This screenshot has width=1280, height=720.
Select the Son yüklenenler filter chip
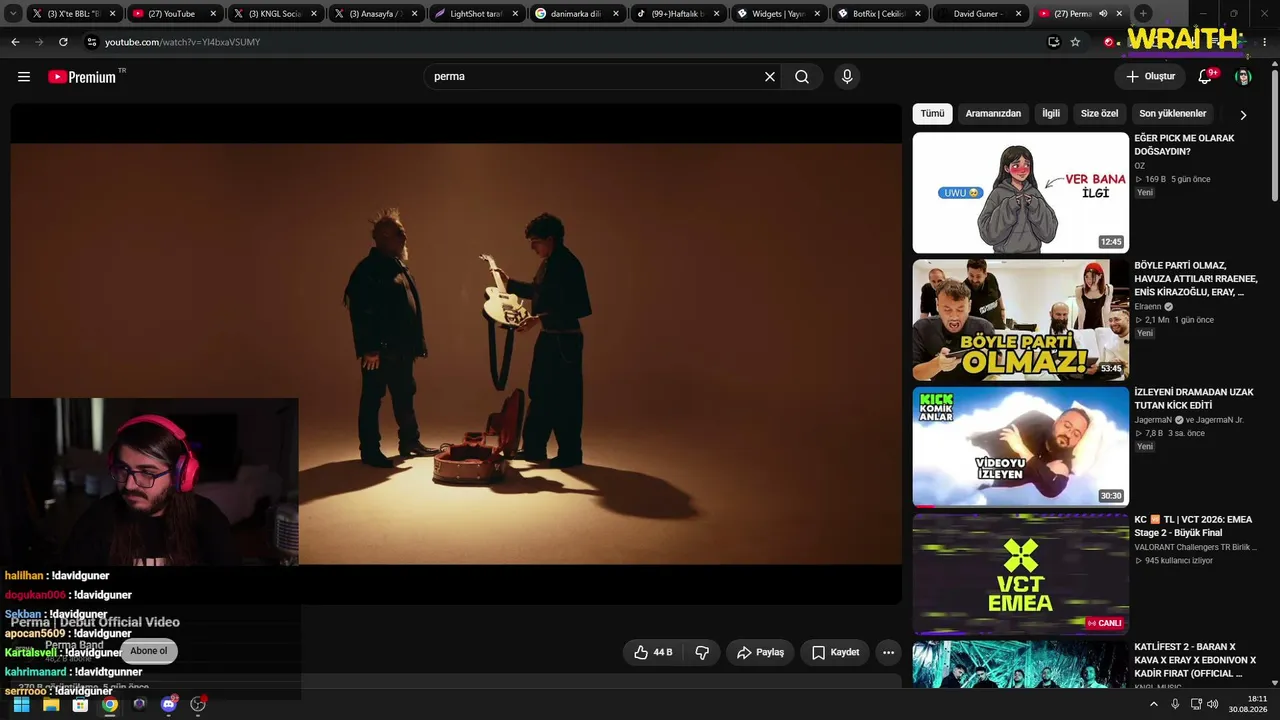[x=1173, y=114]
